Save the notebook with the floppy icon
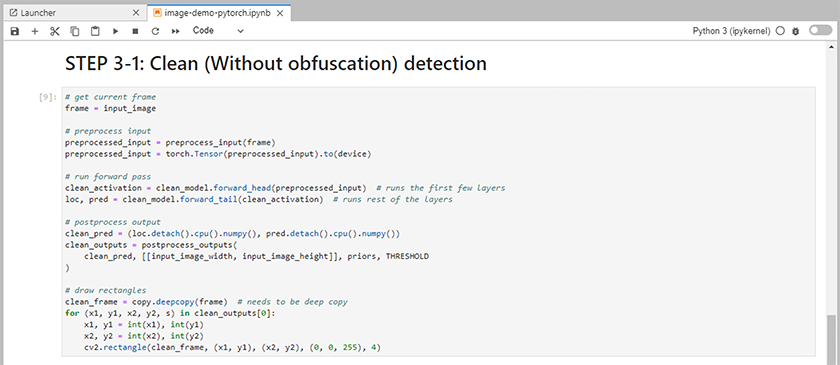The height and width of the screenshot is (365, 840). coord(15,32)
